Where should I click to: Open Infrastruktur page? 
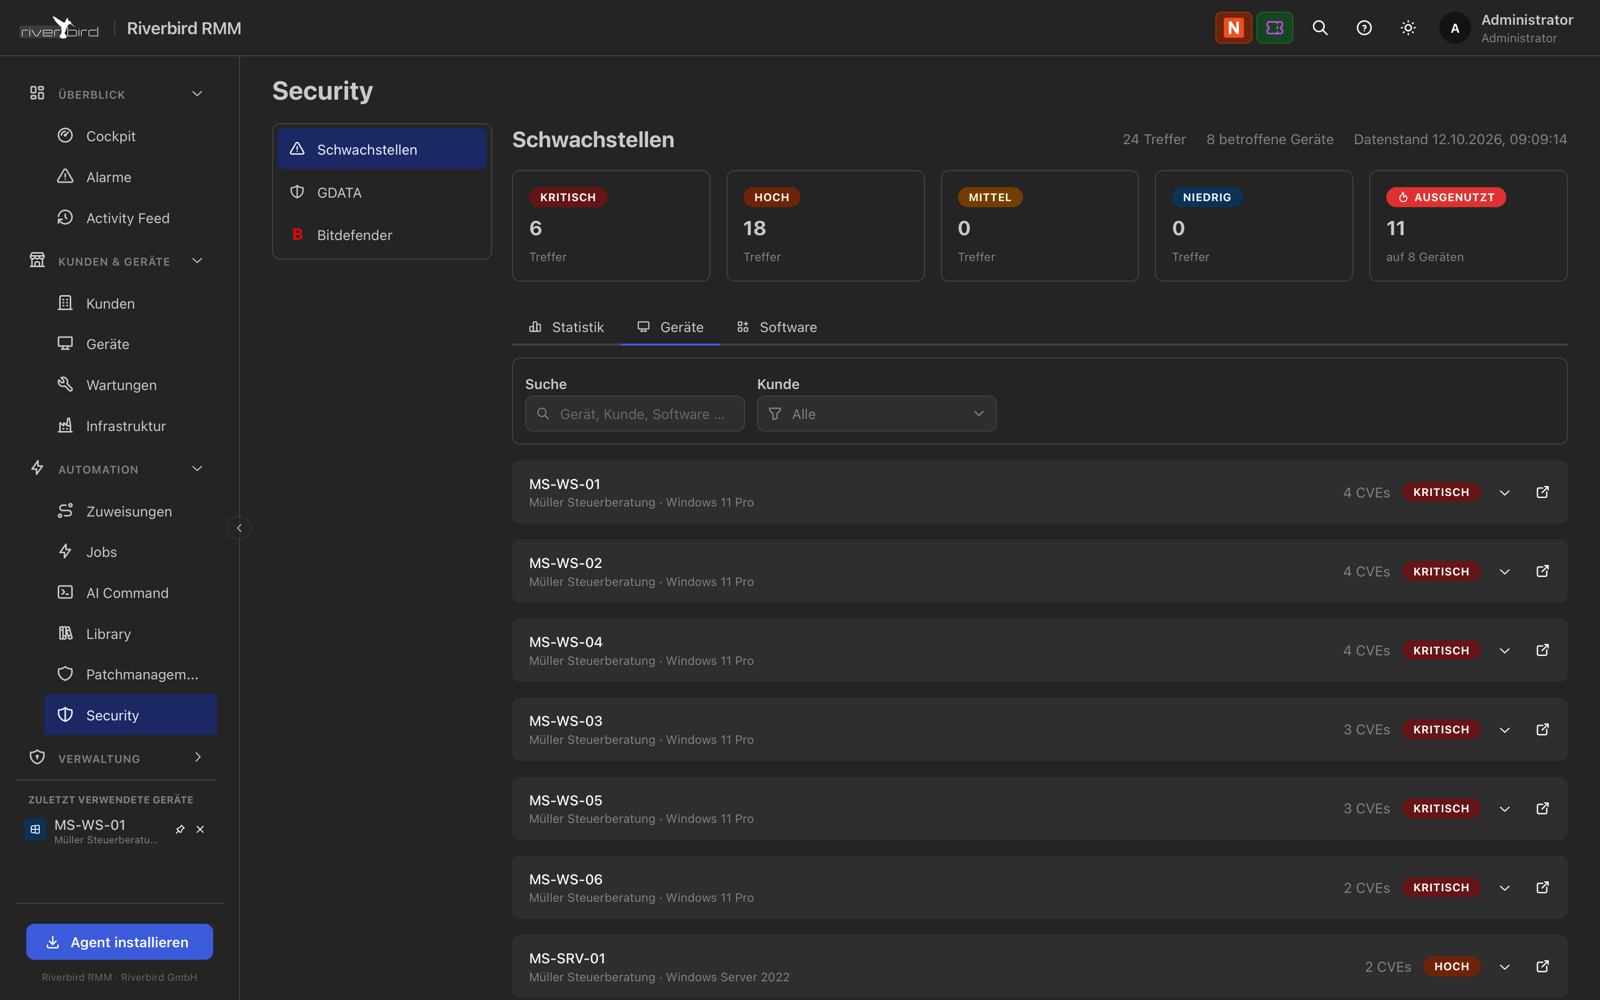tap(131, 426)
